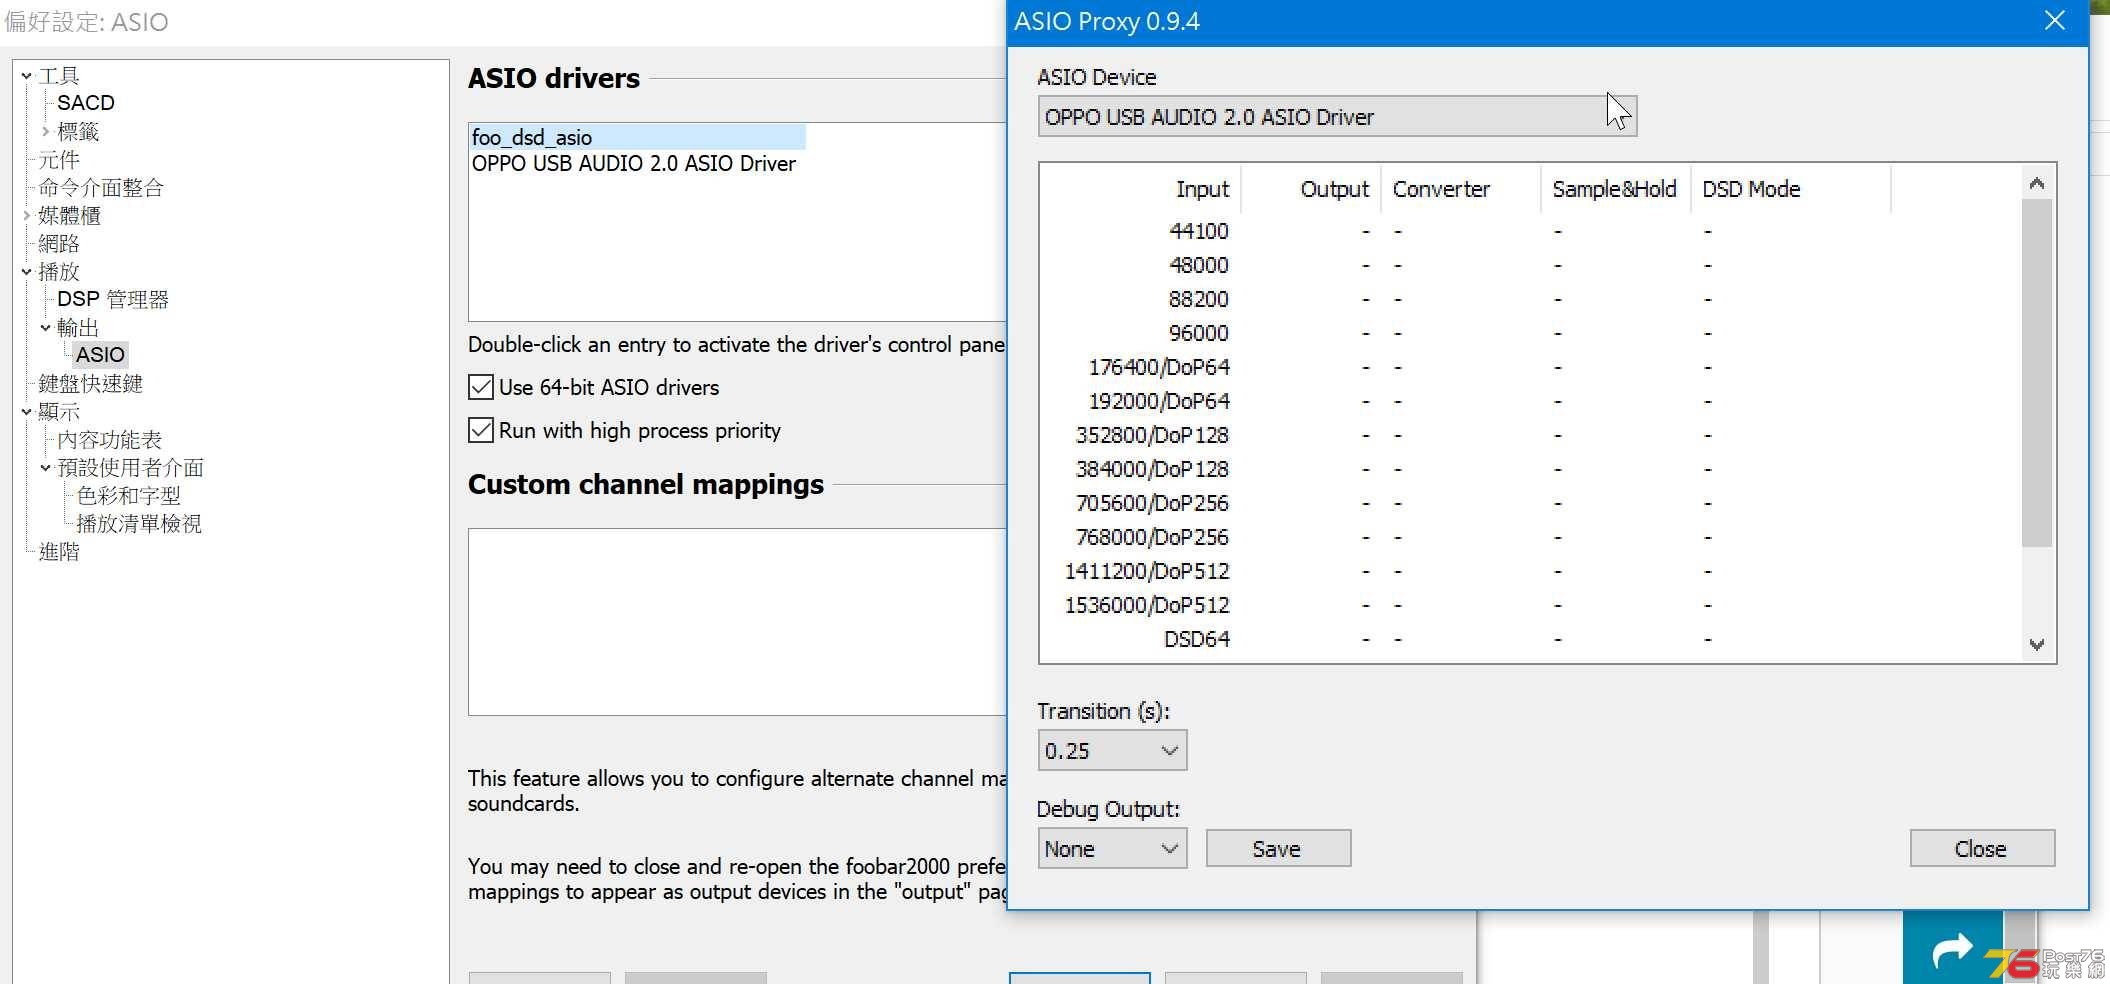This screenshot has width=2110, height=984.
Task: Open the ASIO Device dropdown
Action: click(x=1337, y=117)
